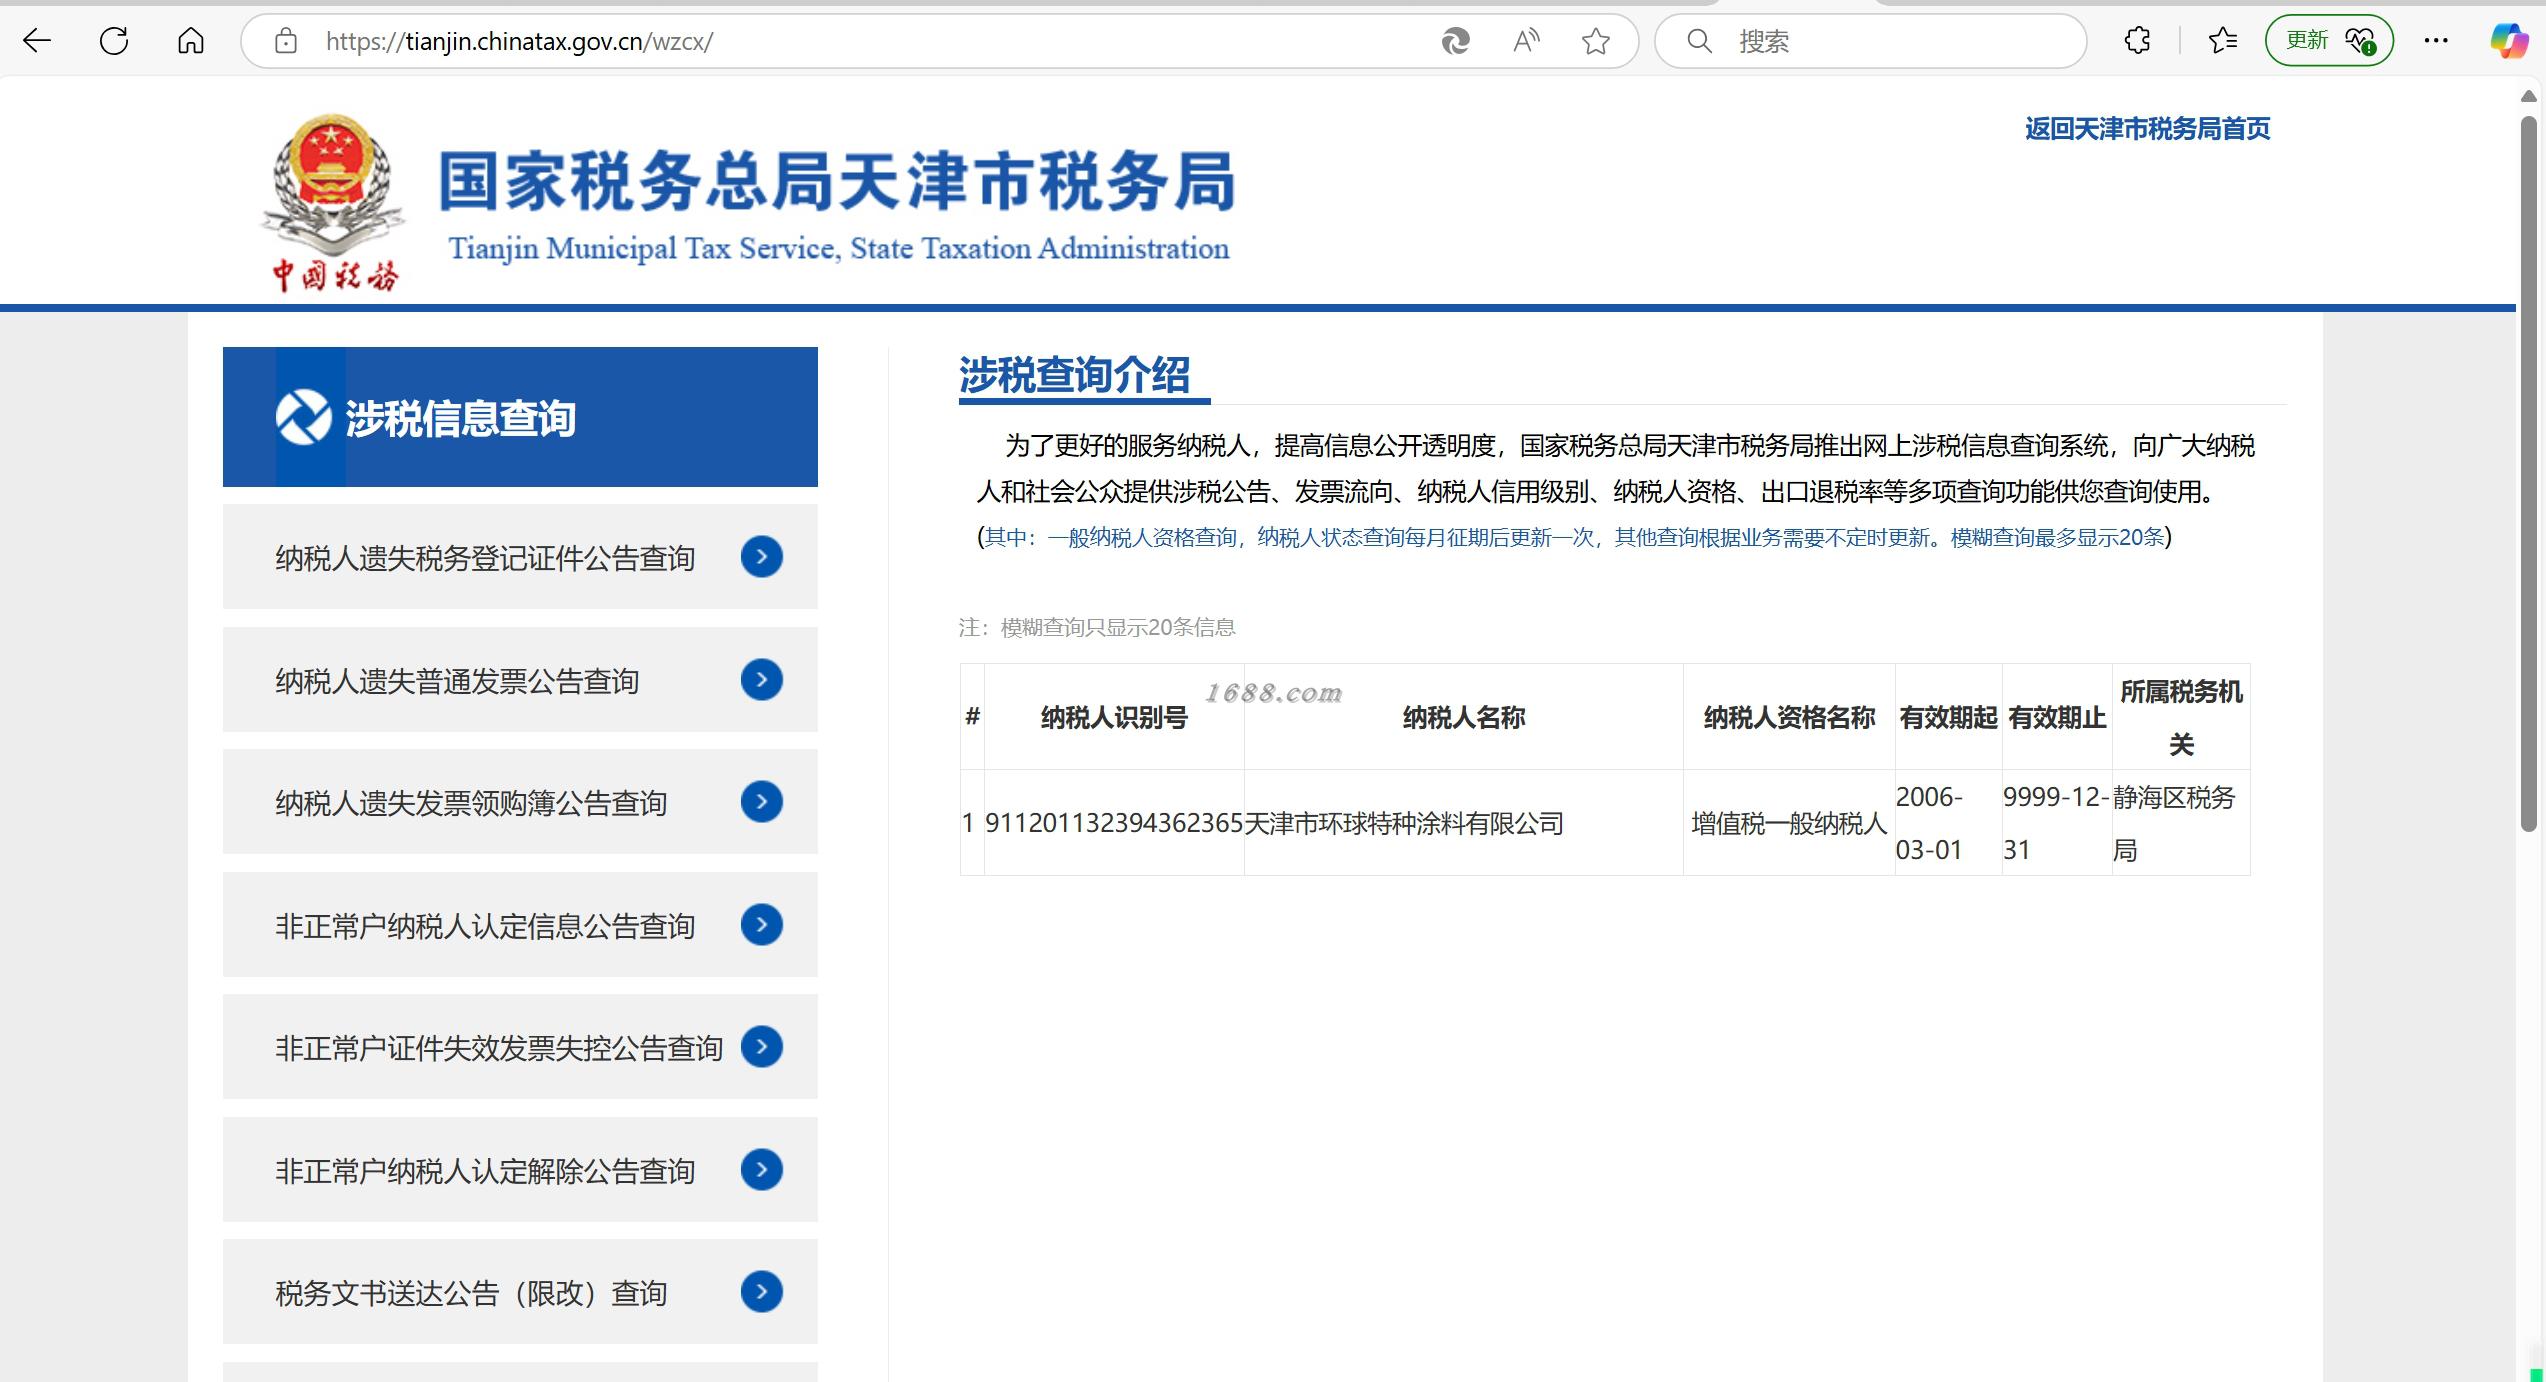Click the 涉税信息查询 header icon
The width and height of the screenshot is (2546, 1382).
[x=304, y=417]
